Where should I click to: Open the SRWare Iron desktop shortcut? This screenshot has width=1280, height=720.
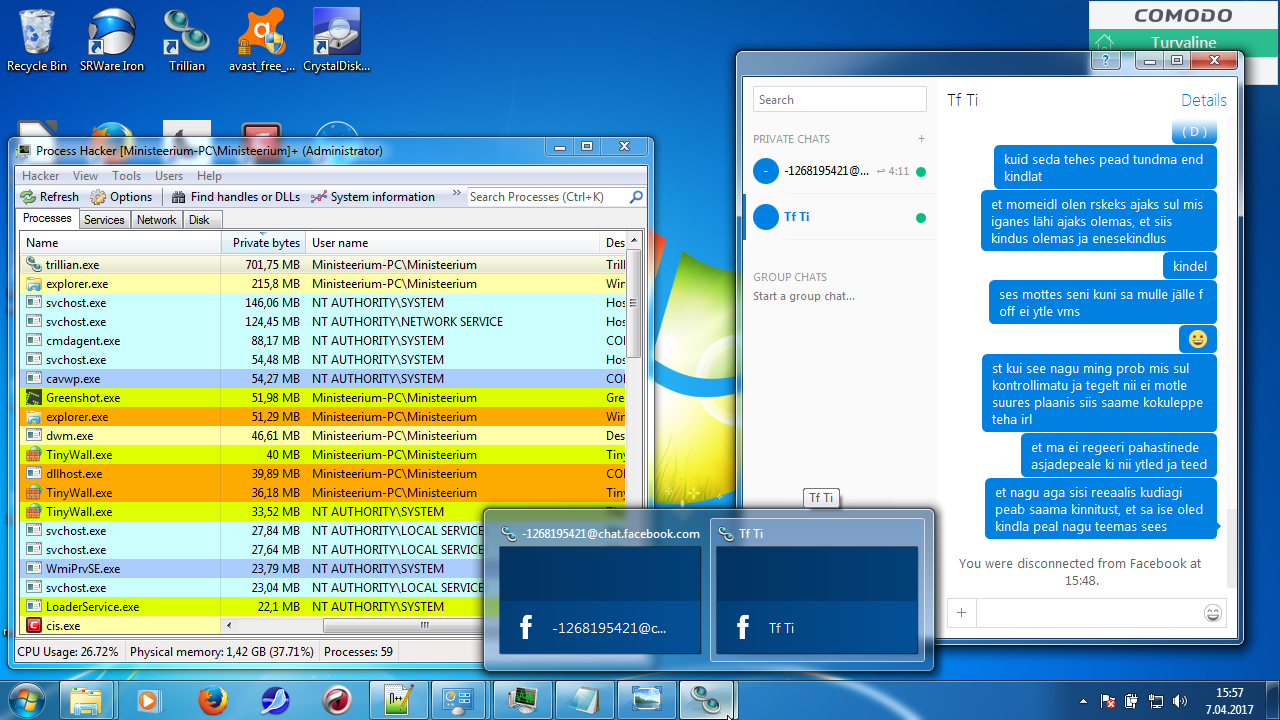coord(112,40)
